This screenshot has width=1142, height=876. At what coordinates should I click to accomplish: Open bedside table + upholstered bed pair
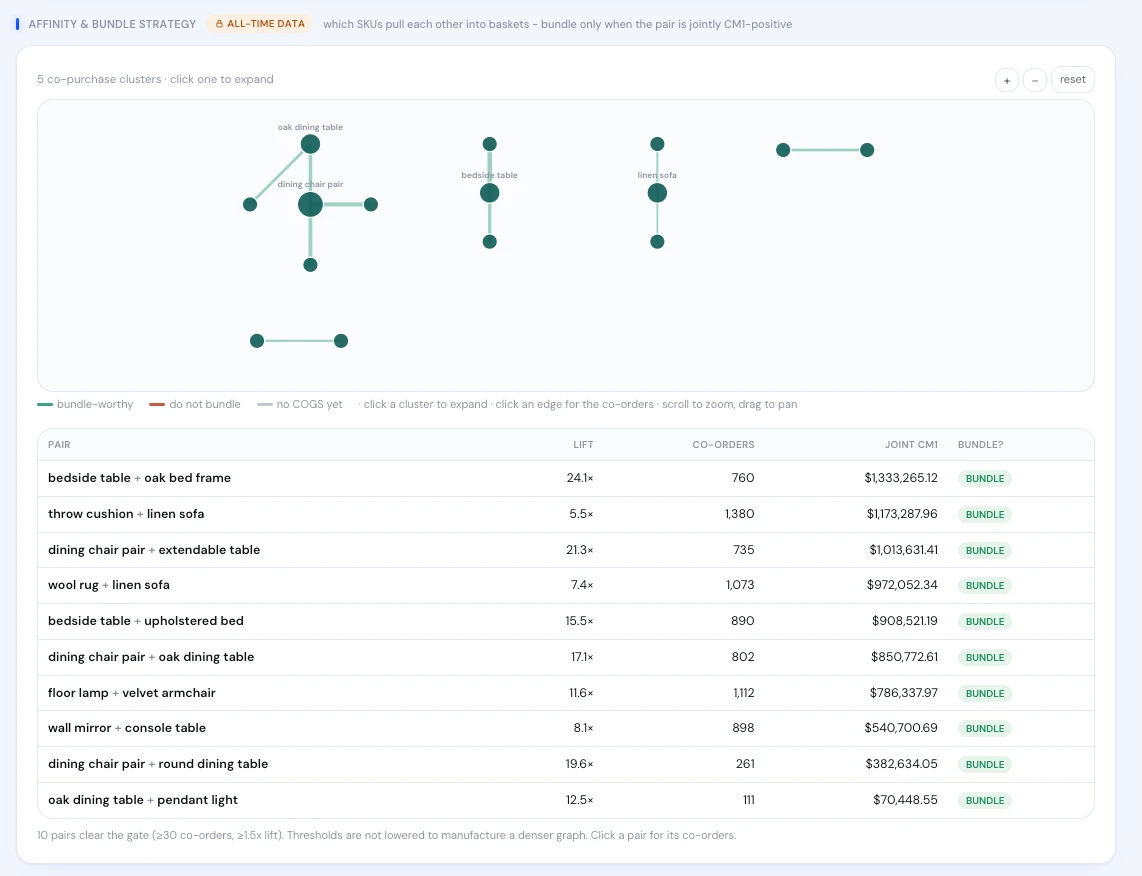click(x=566, y=621)
